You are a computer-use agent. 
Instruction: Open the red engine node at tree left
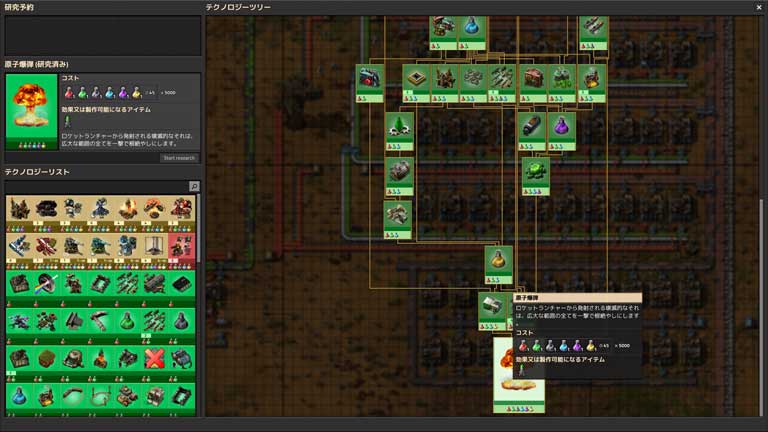[369, 83]
